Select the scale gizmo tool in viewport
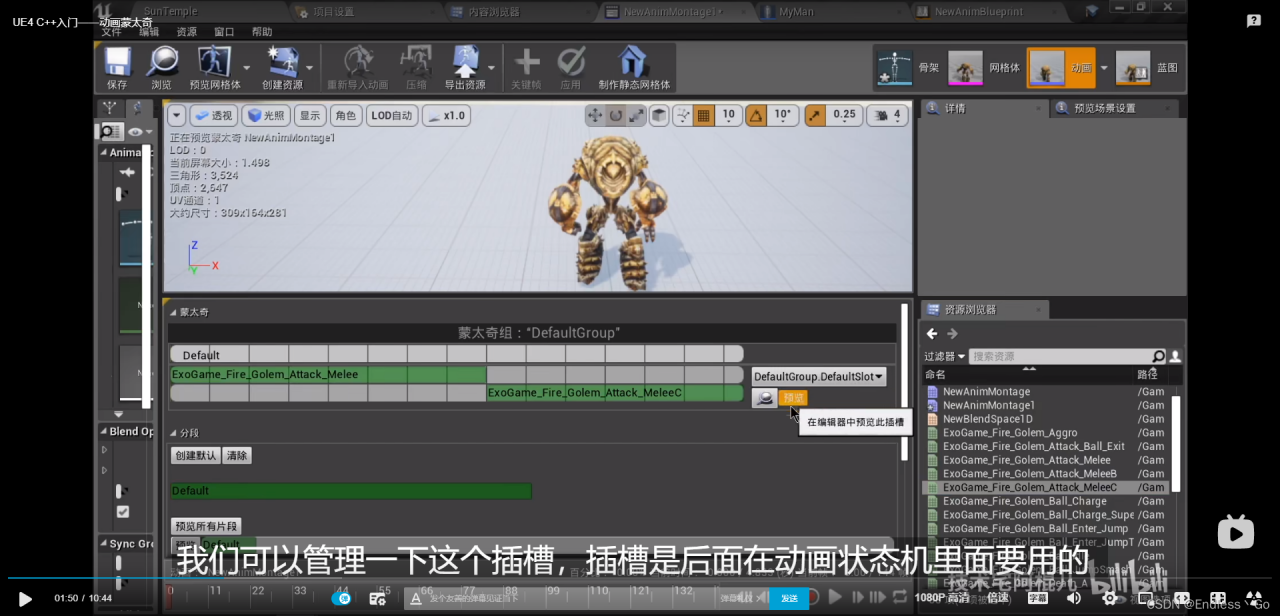The width and height of the screenshot is (1280, 616). tap(637, 116)
